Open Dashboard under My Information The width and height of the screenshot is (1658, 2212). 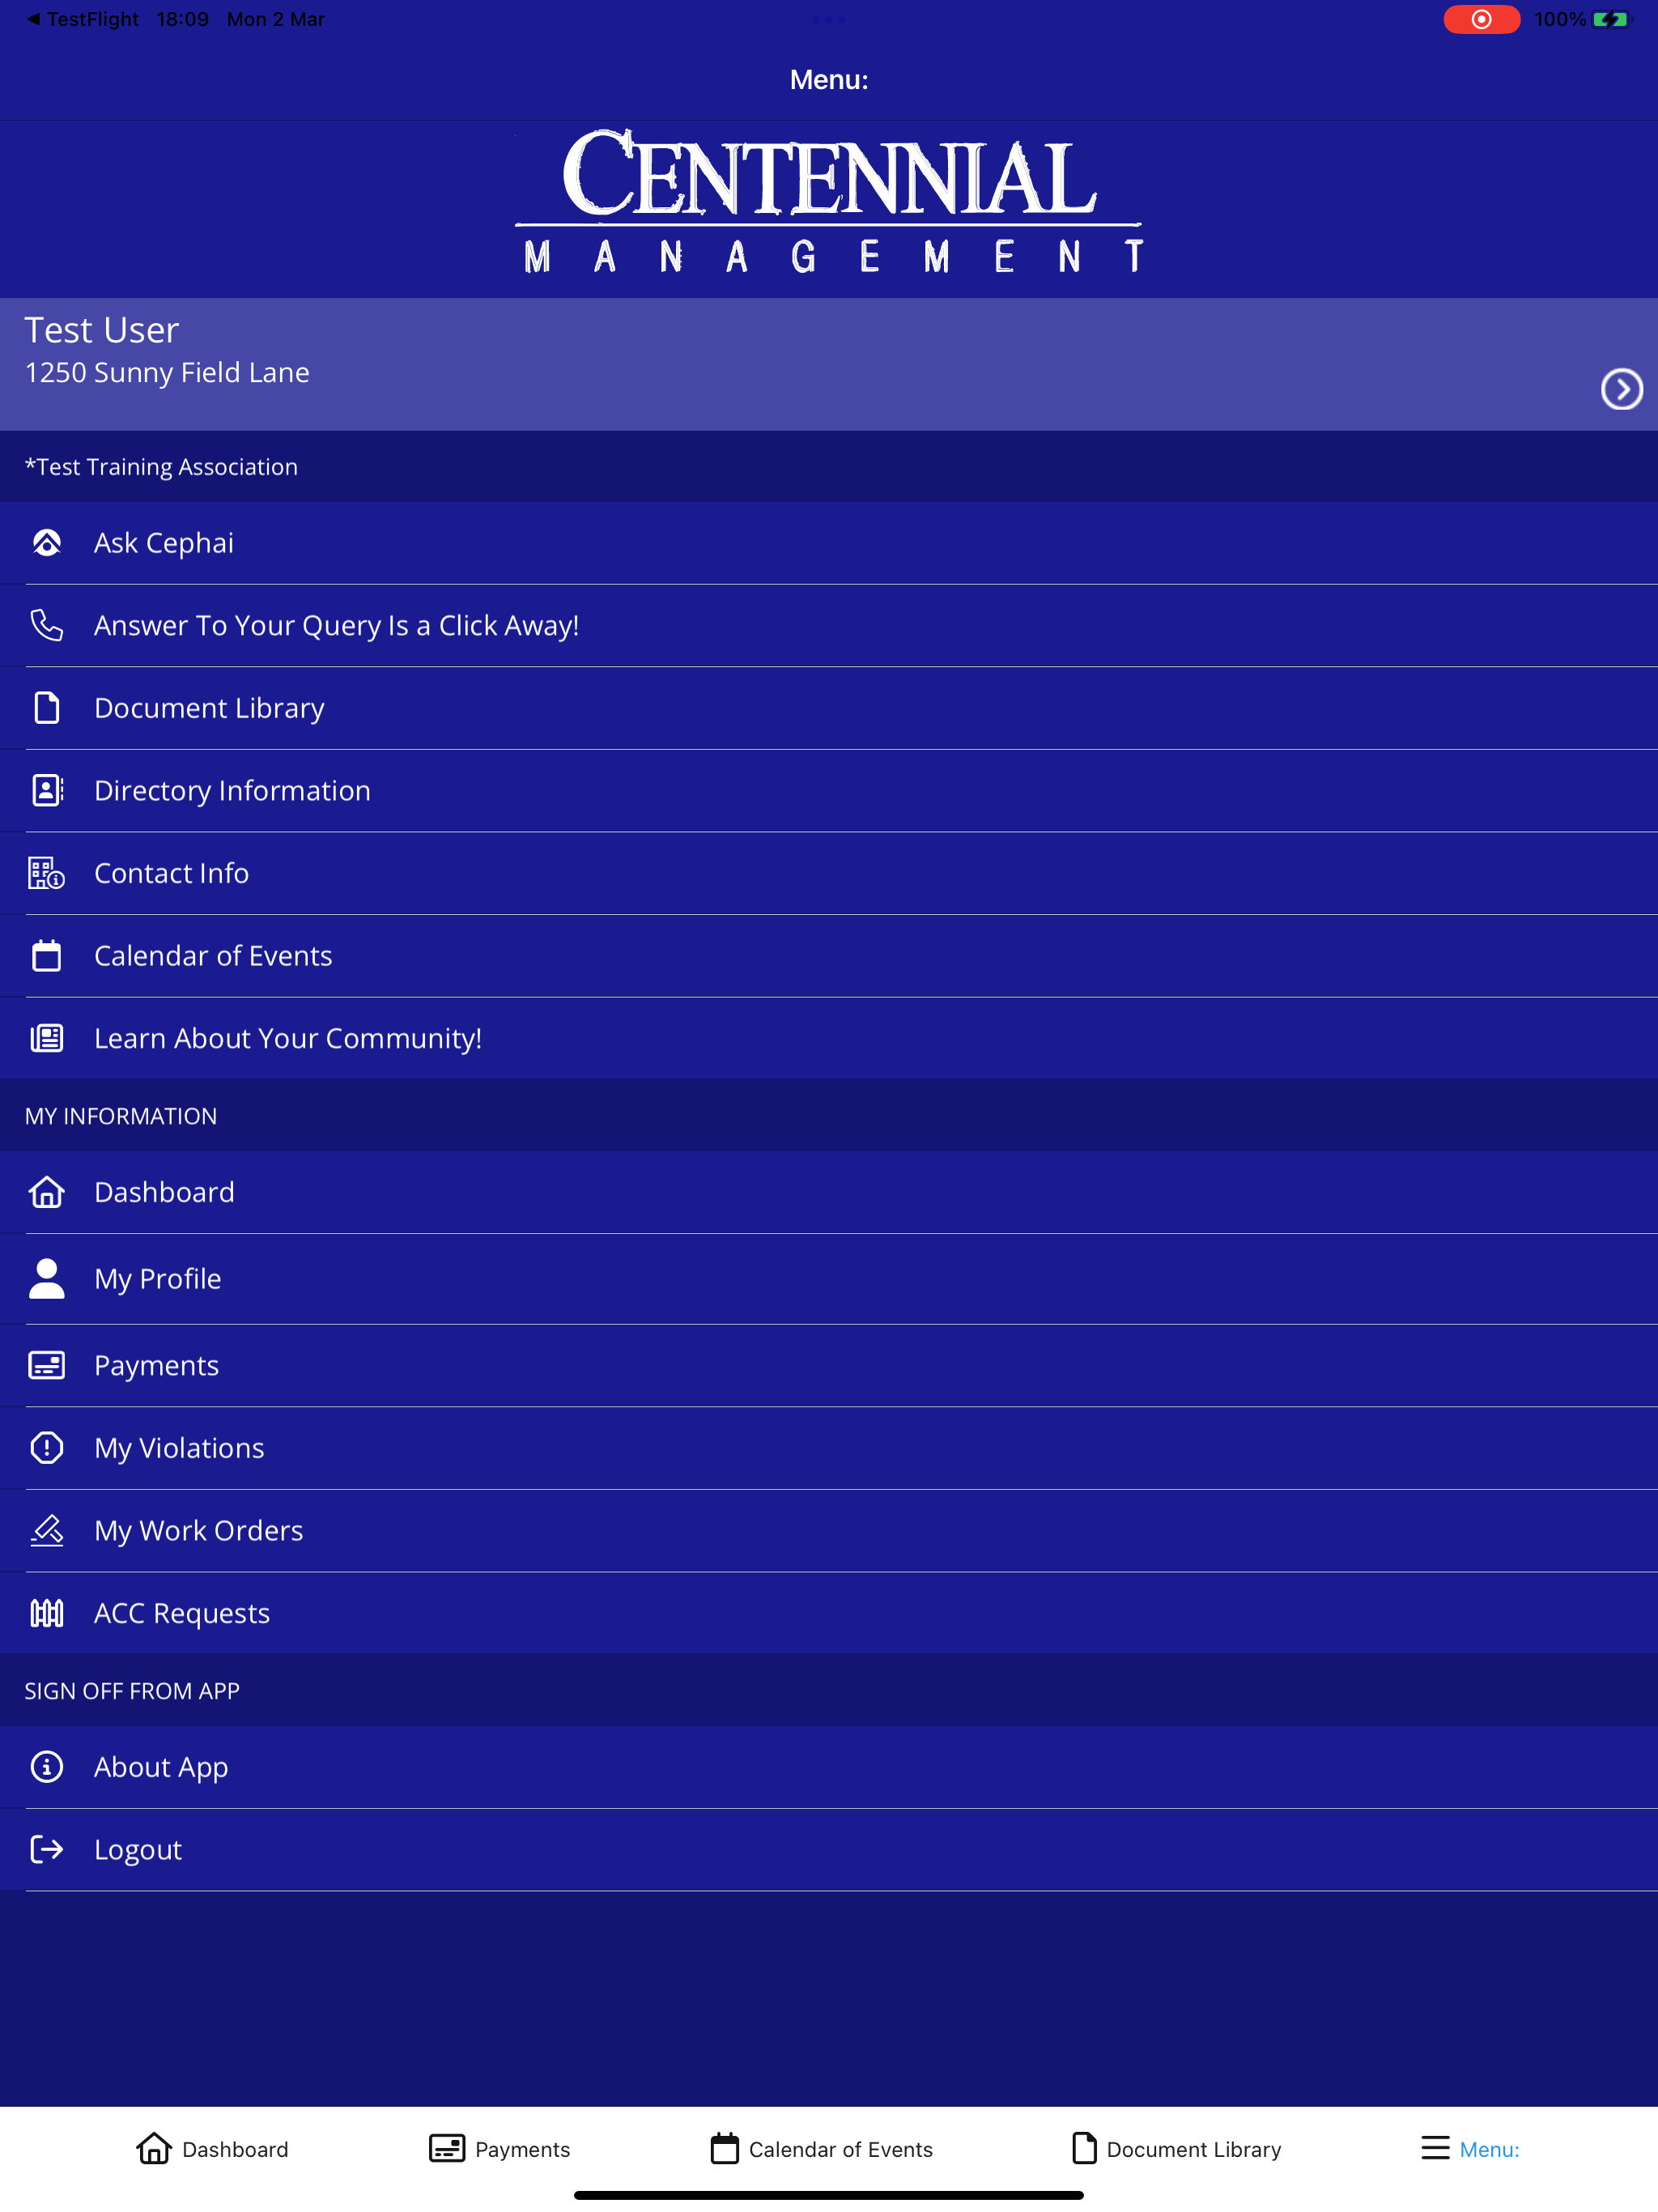point(829,1192)
